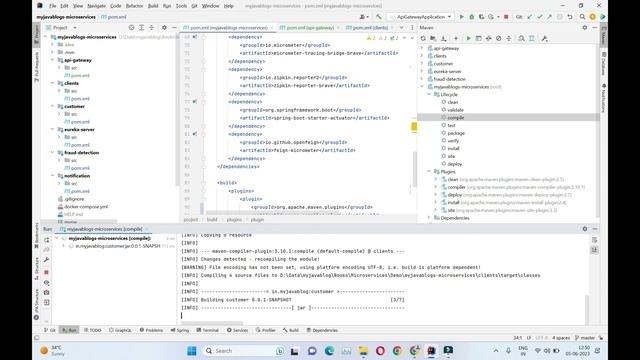The height and width of the screenshot is (360, 640).
Task: Select the compile lifecycle goal
Action: point(456,118)
